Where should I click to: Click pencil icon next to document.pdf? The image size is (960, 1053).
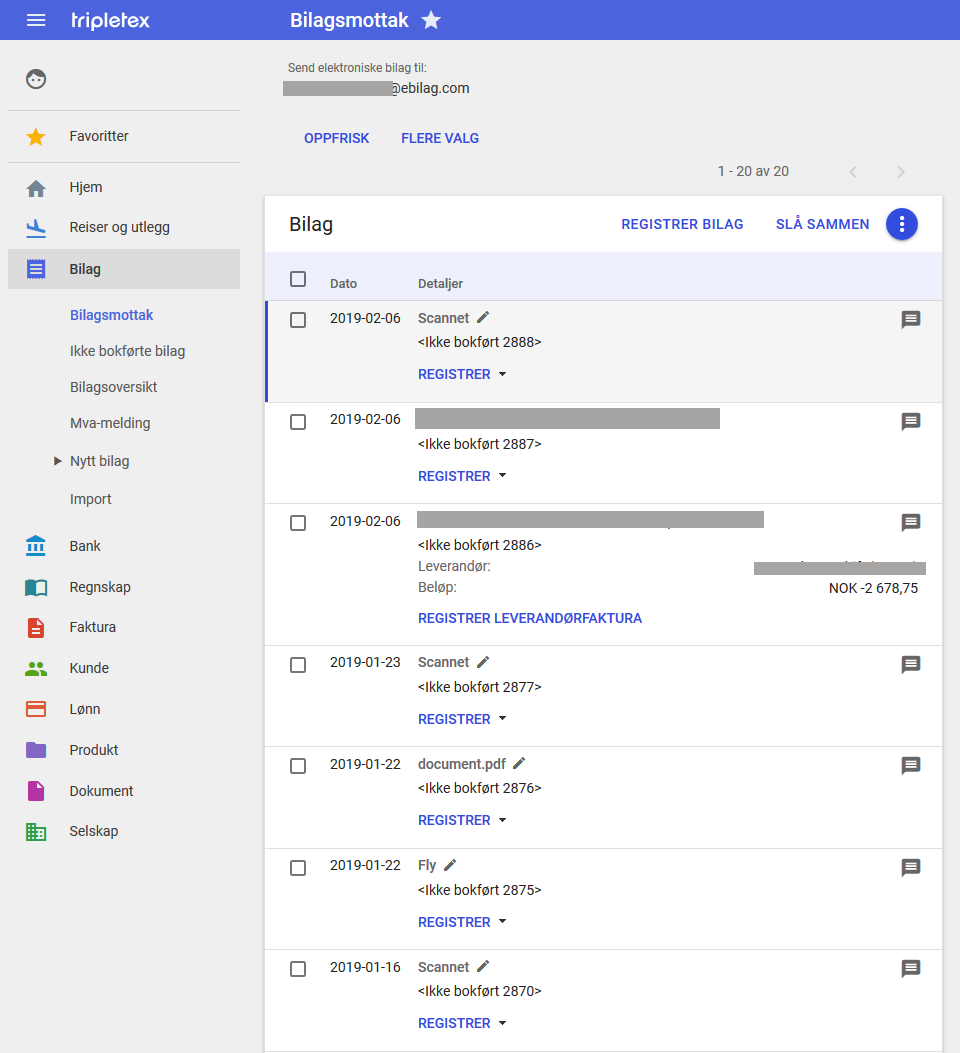click(x=519, y=764)
